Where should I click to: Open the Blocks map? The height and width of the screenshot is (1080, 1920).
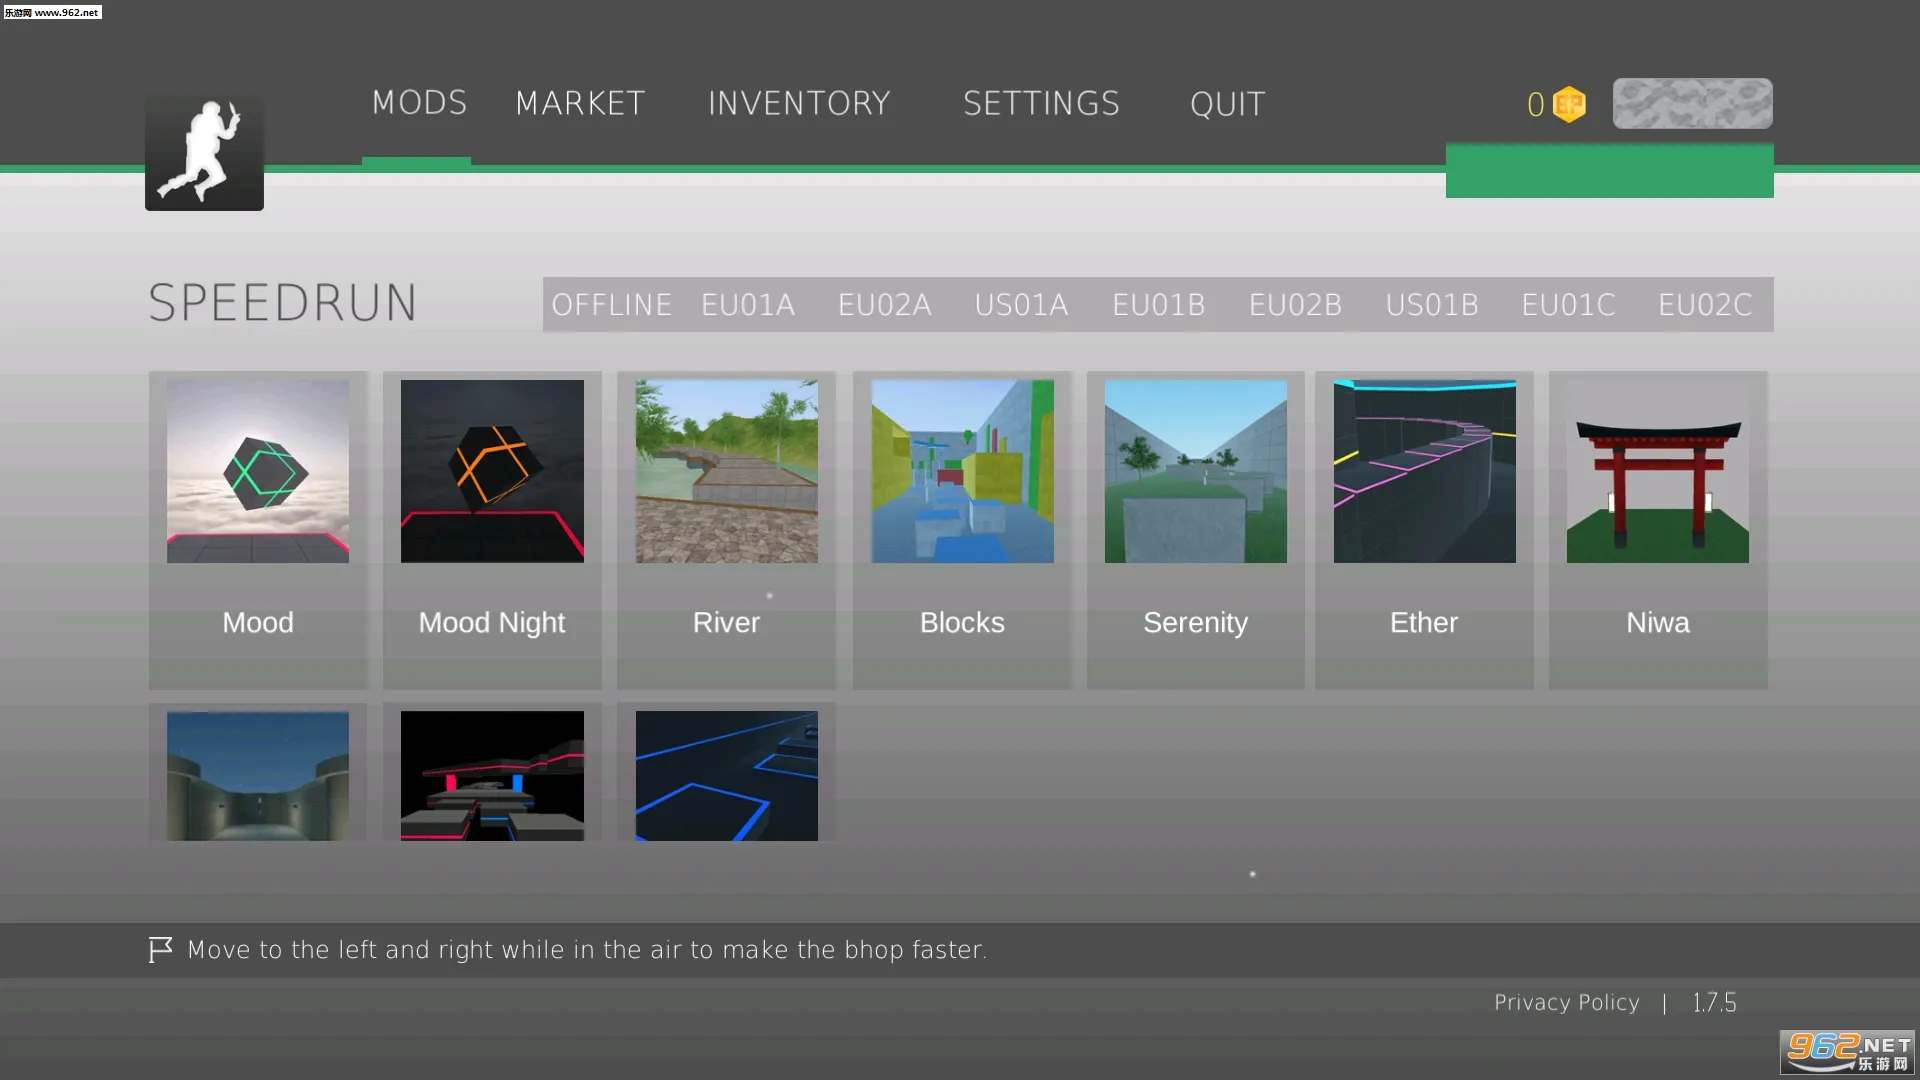(x=962, y=471)
